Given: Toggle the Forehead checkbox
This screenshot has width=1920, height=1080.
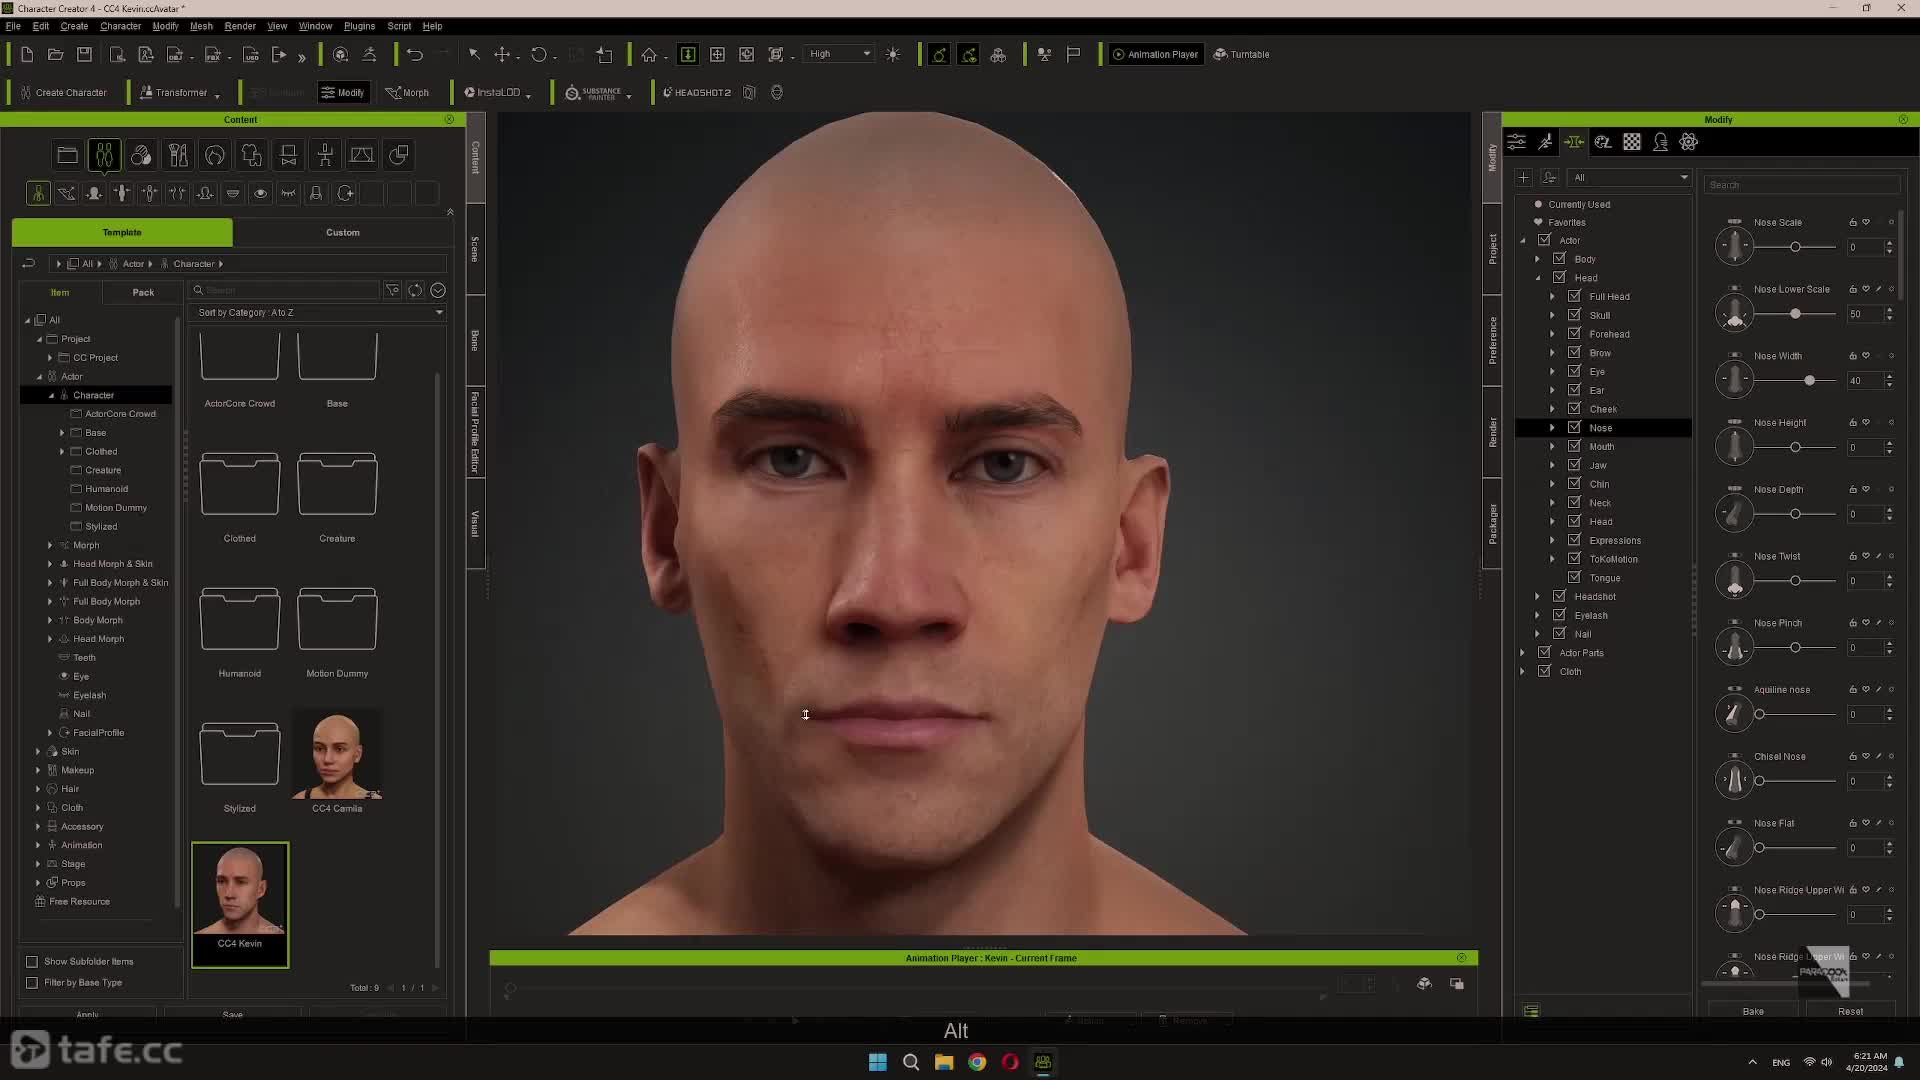Looking at the screenshot, I should tap(1574, 334).
